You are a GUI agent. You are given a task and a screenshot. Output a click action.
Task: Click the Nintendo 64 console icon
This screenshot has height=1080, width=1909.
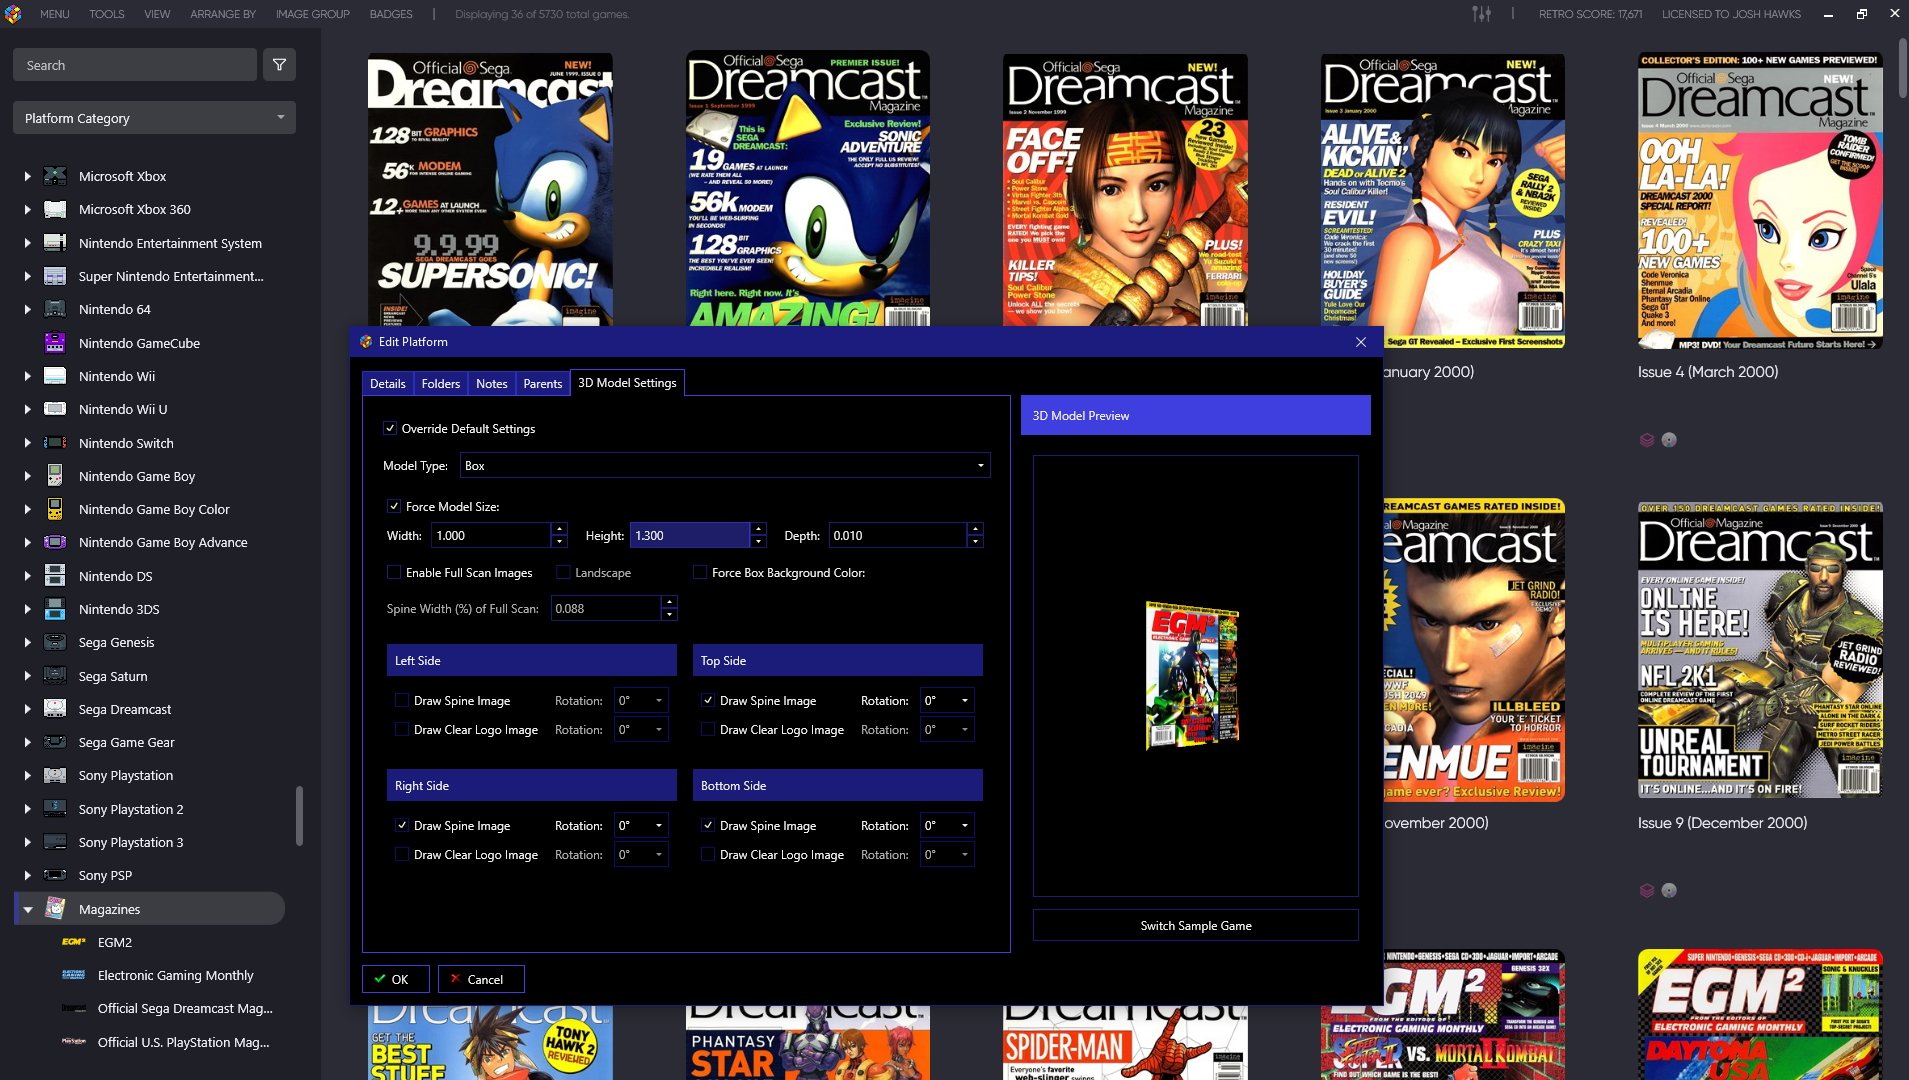[55, 309]
